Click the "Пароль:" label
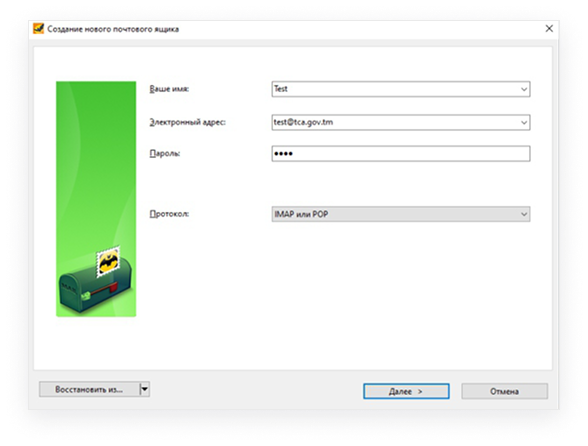The image size is (588, 446). click(x=165, y=153)
